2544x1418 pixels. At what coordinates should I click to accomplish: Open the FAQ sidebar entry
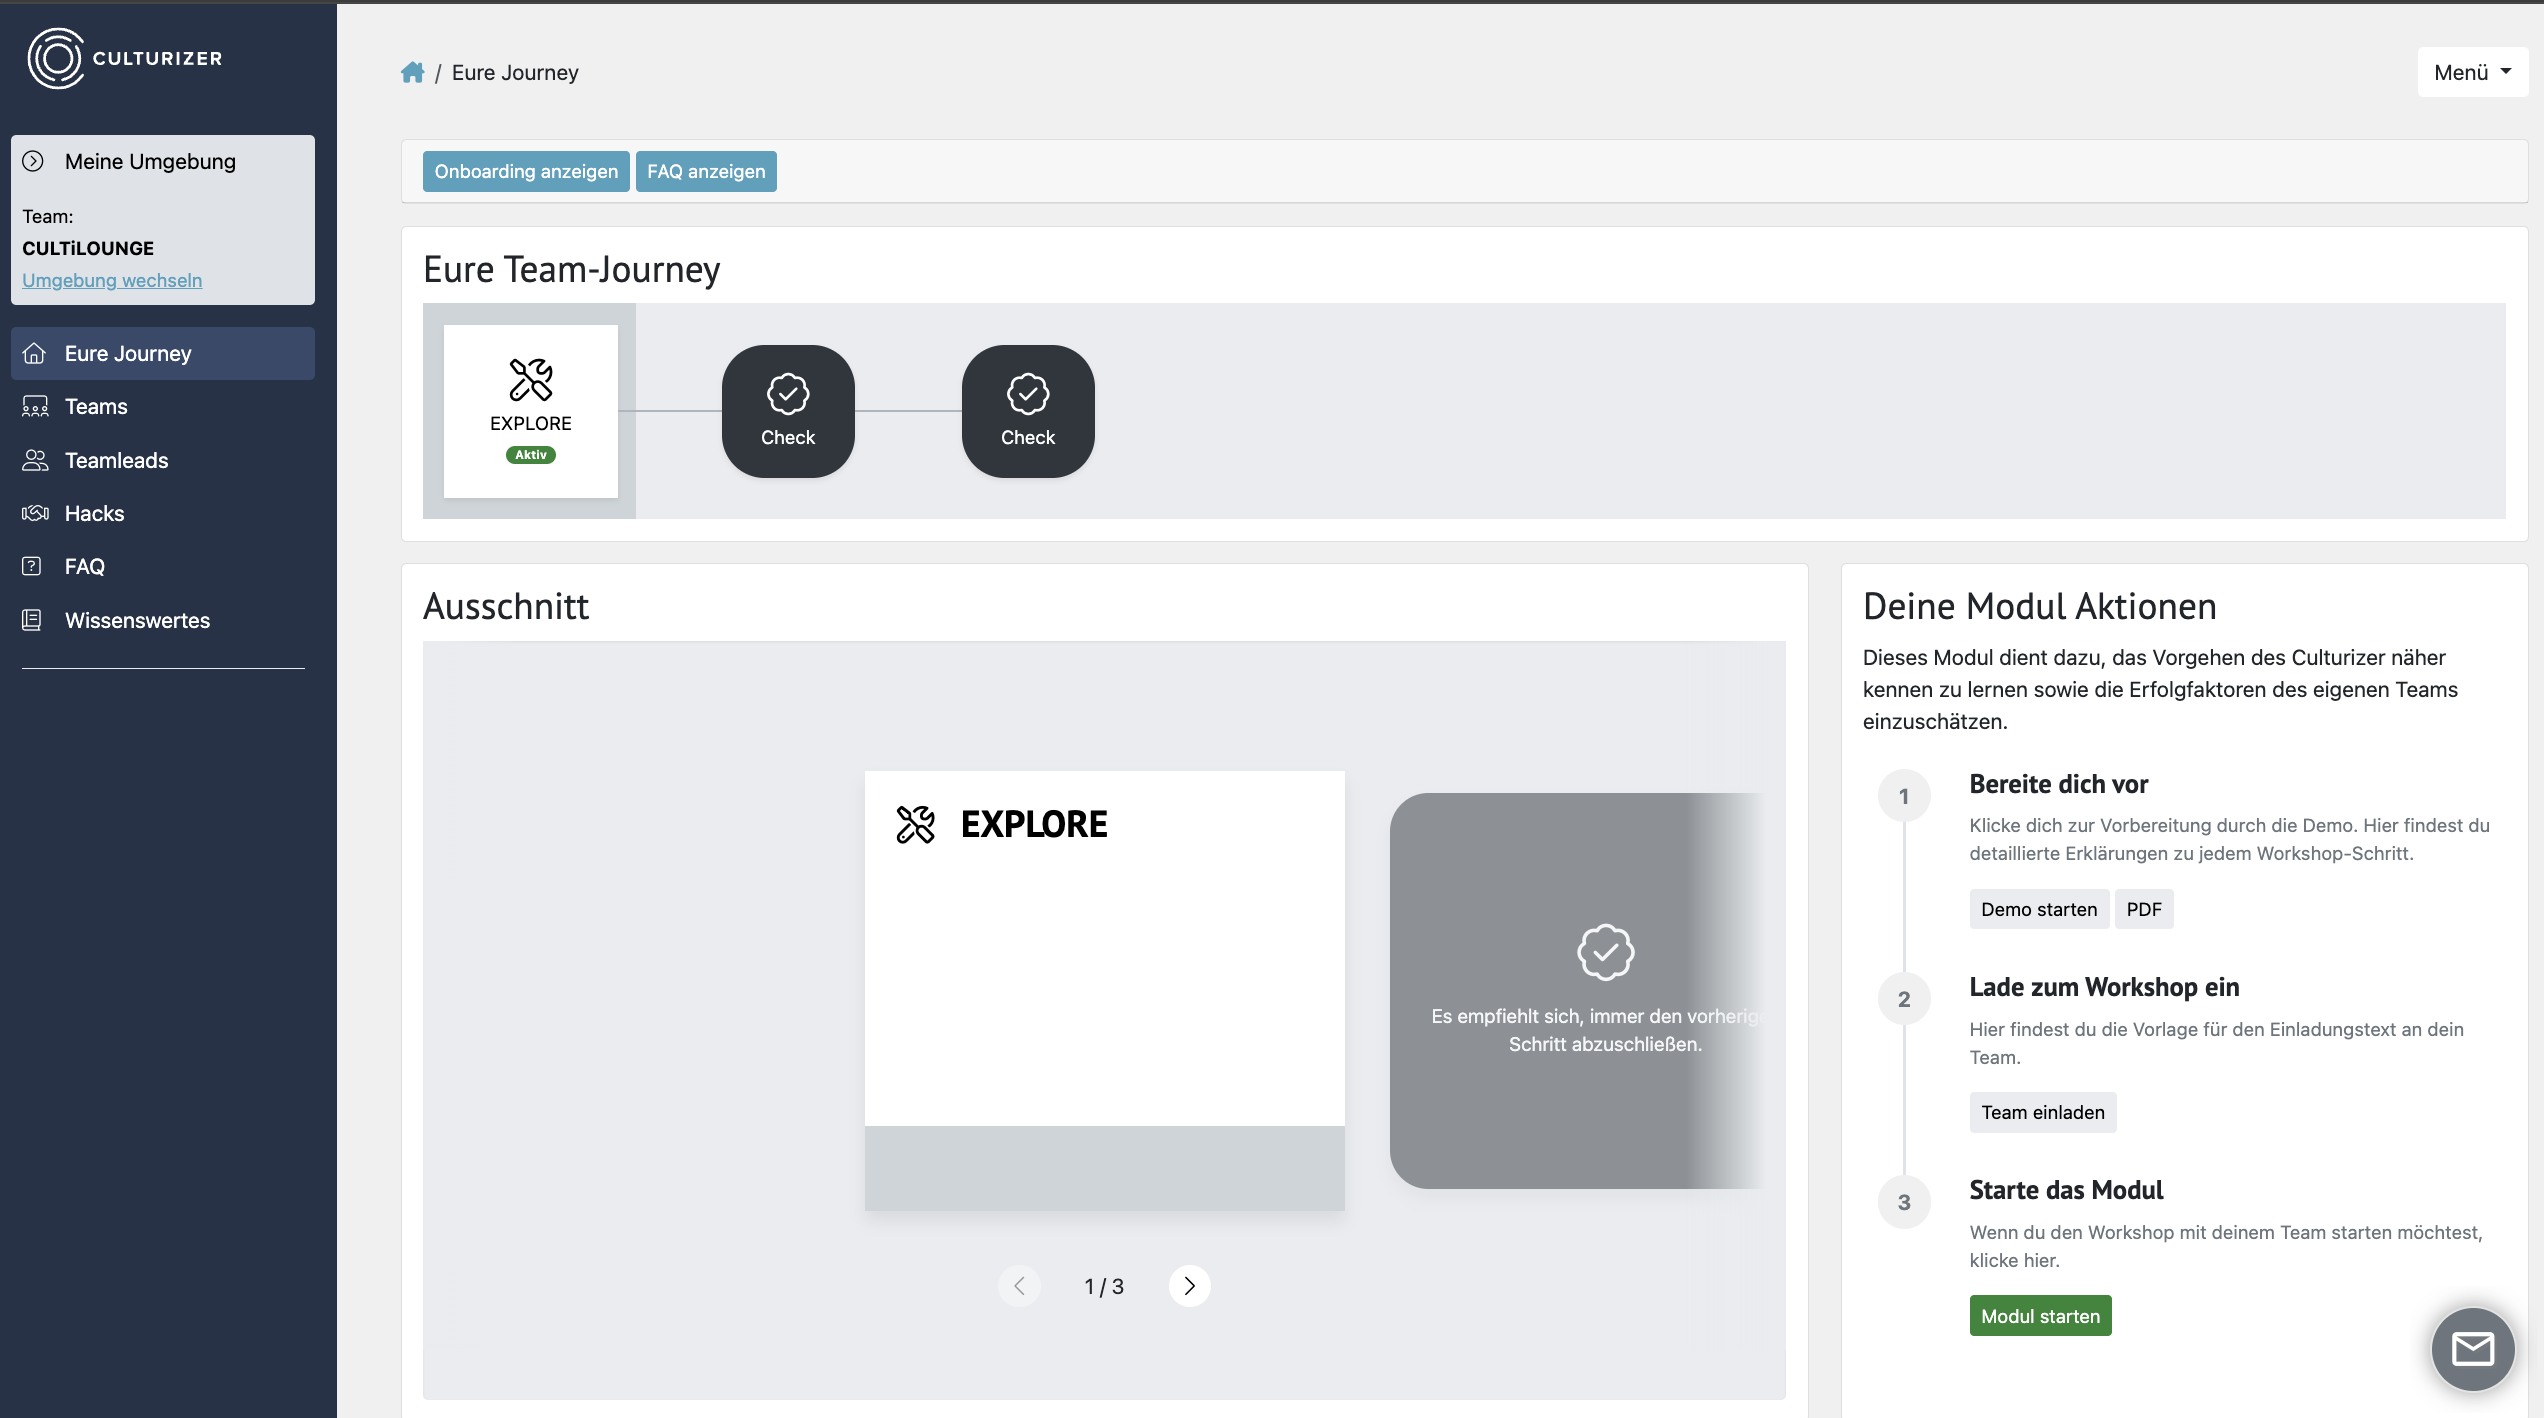[84, 566]
